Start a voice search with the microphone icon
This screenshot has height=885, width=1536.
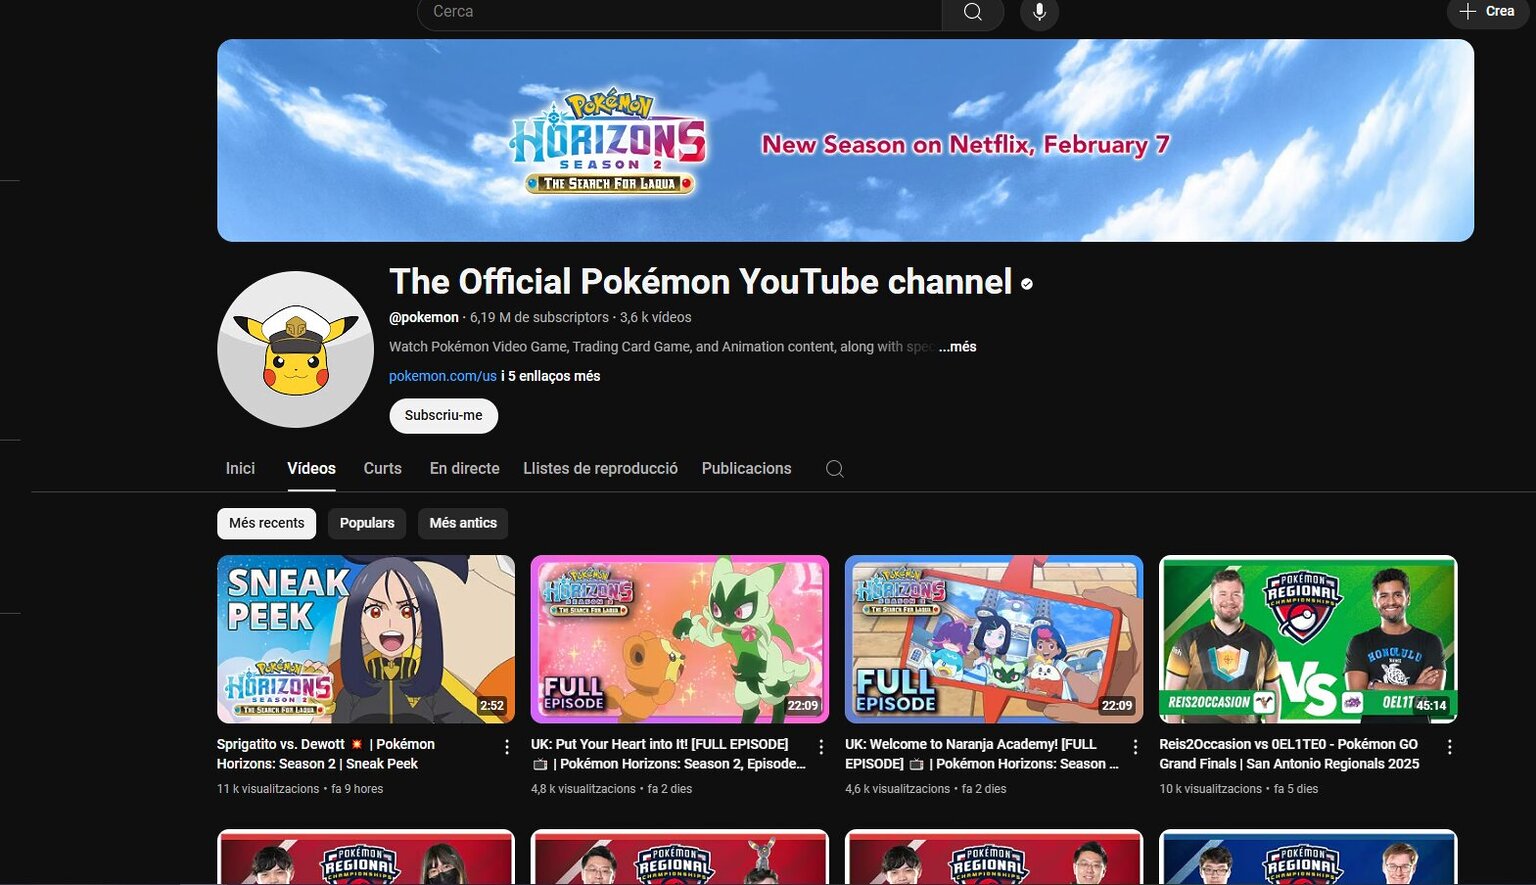pos(1038,13)
